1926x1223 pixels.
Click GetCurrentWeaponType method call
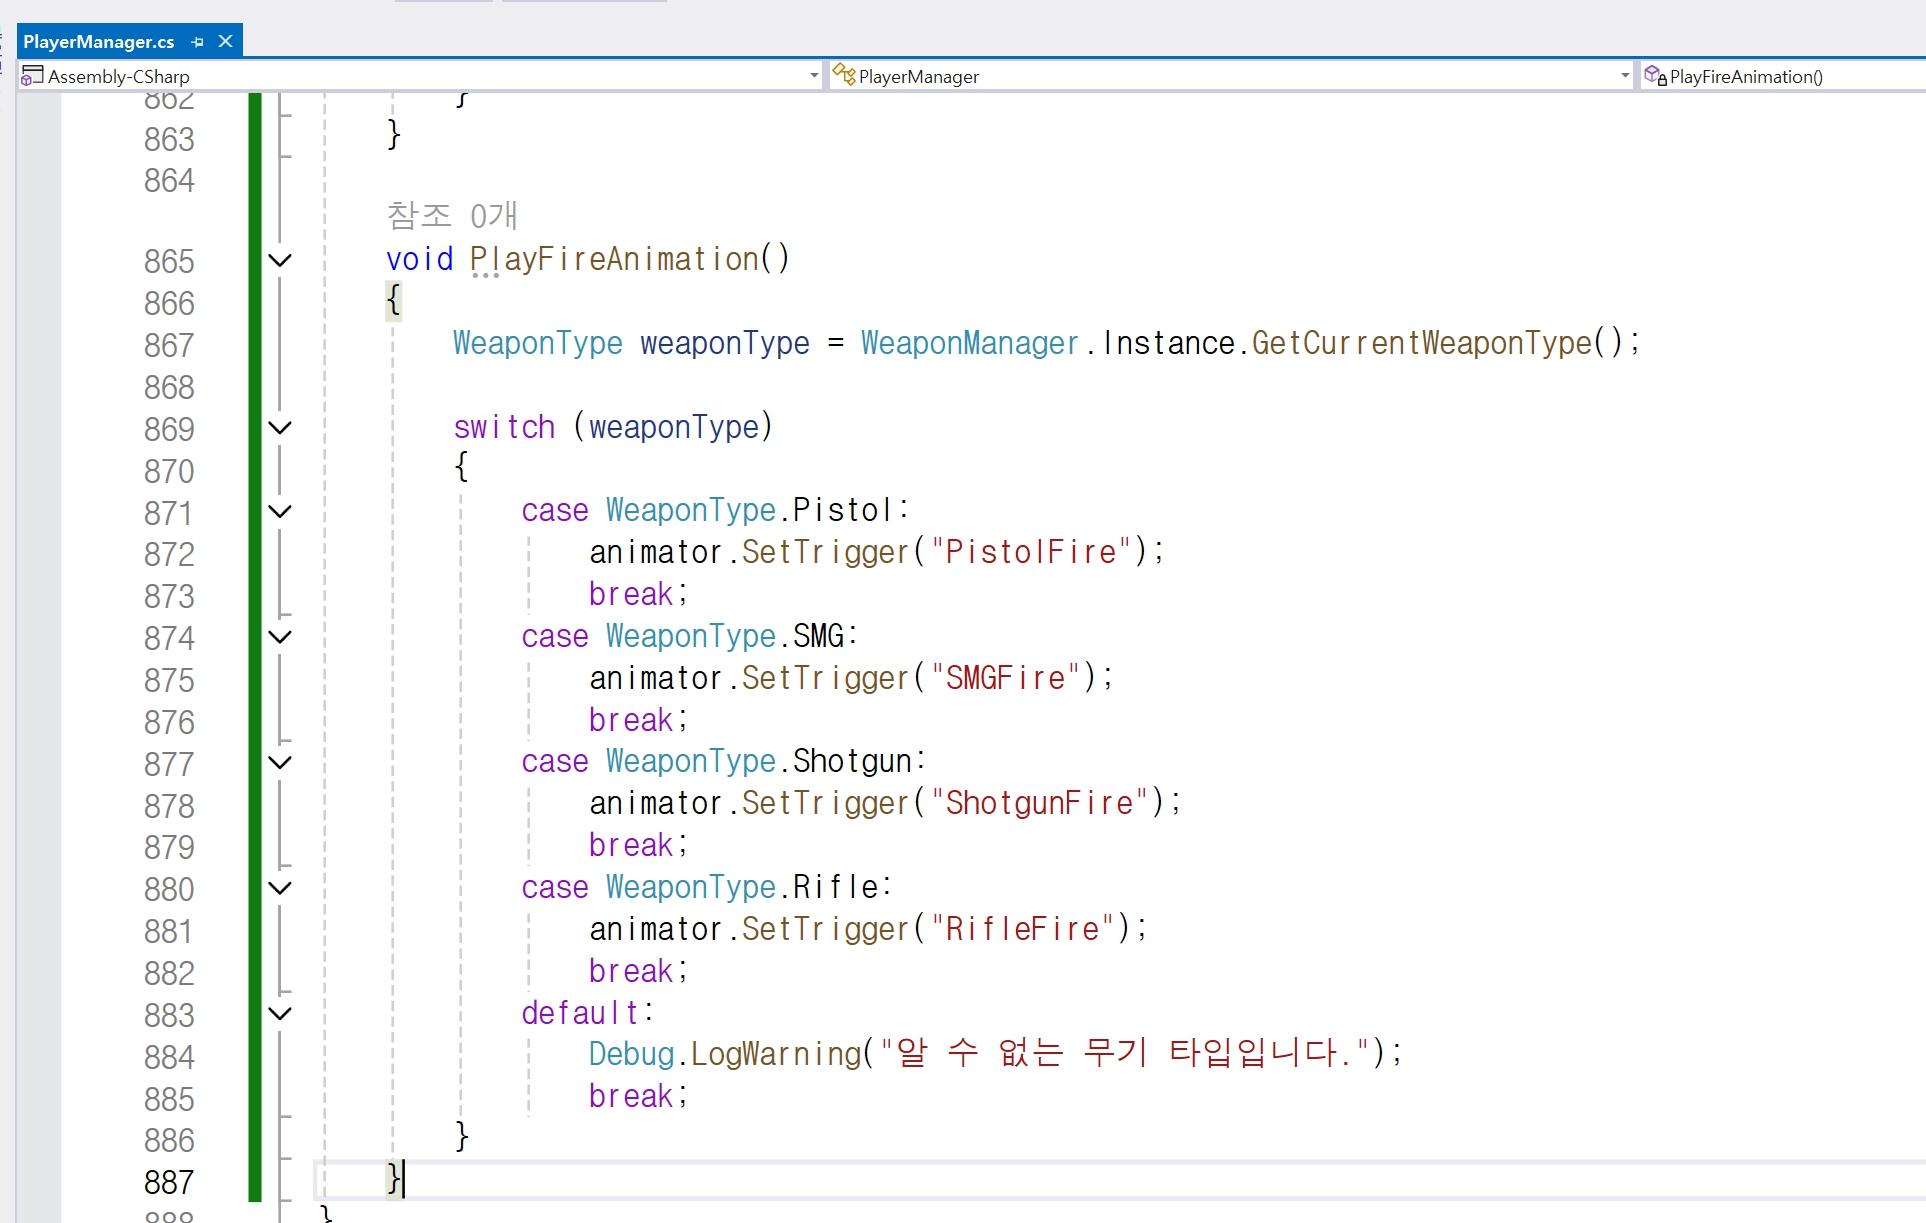1420,344
